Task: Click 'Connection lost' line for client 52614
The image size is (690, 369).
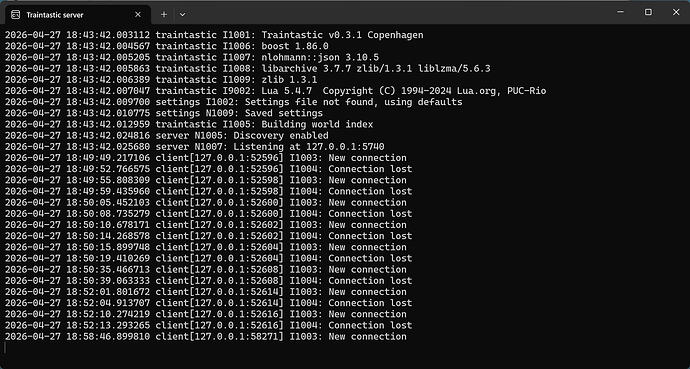Action: (209, 303)
